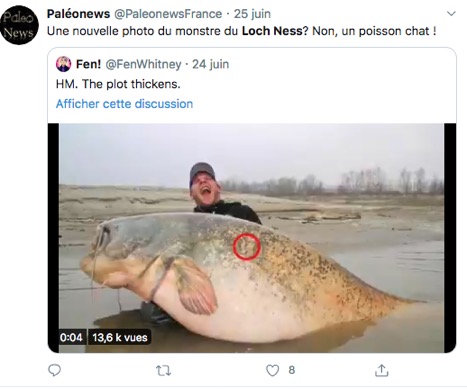Click the like count number 8

292,370
